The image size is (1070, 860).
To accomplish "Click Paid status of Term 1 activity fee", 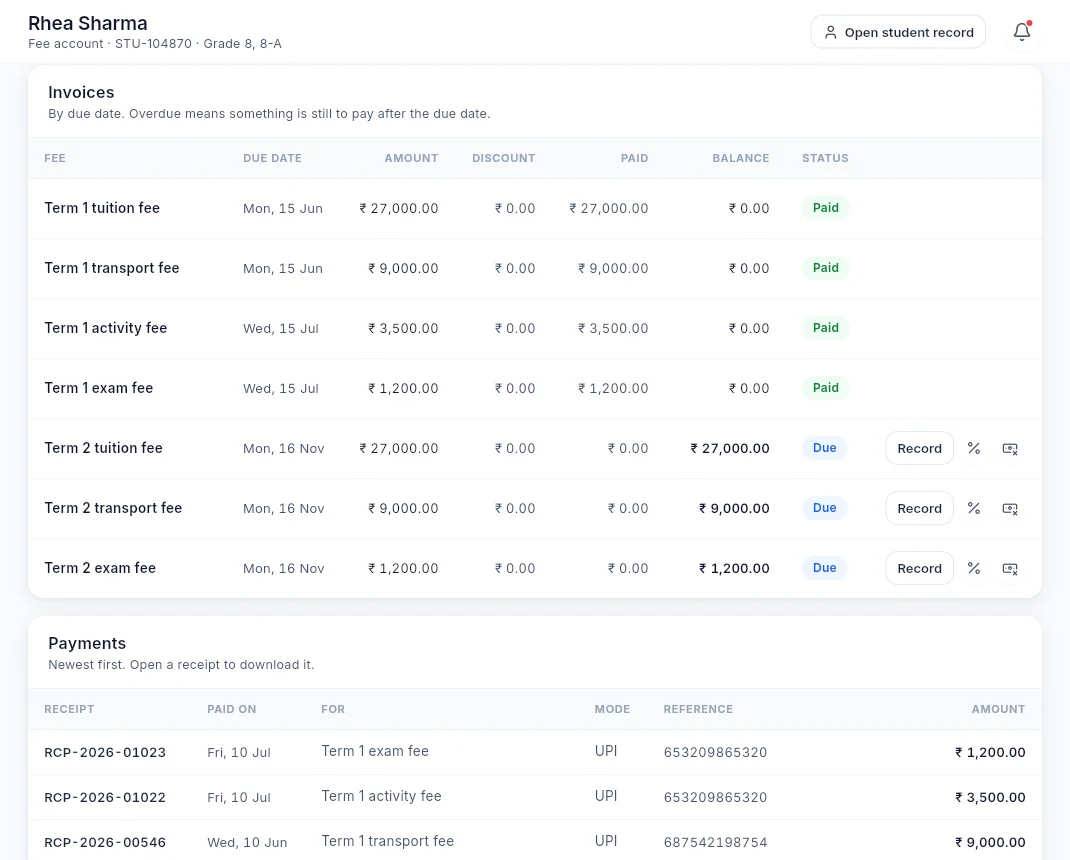I will coord(826,328).
